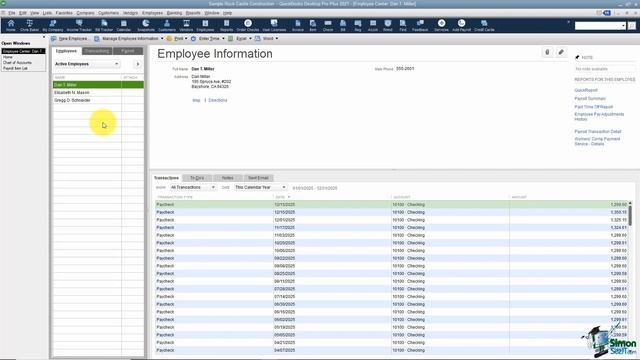Open the Lists menu
Viewport: 640px width, 360px height.
tap(47, 13)
